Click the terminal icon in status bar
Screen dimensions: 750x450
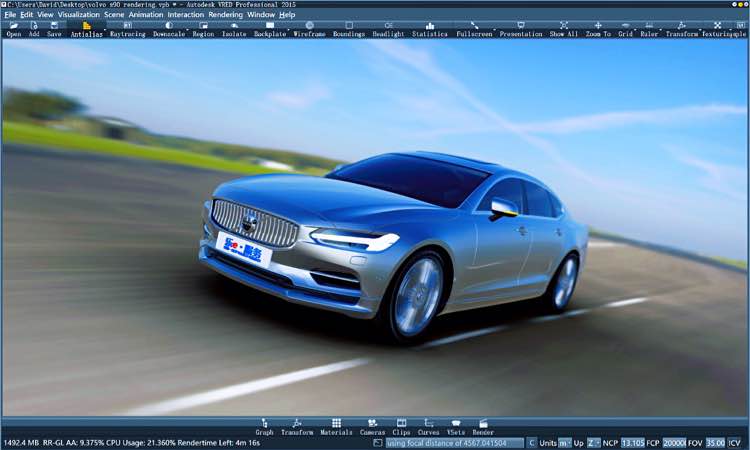pos(377,443)
